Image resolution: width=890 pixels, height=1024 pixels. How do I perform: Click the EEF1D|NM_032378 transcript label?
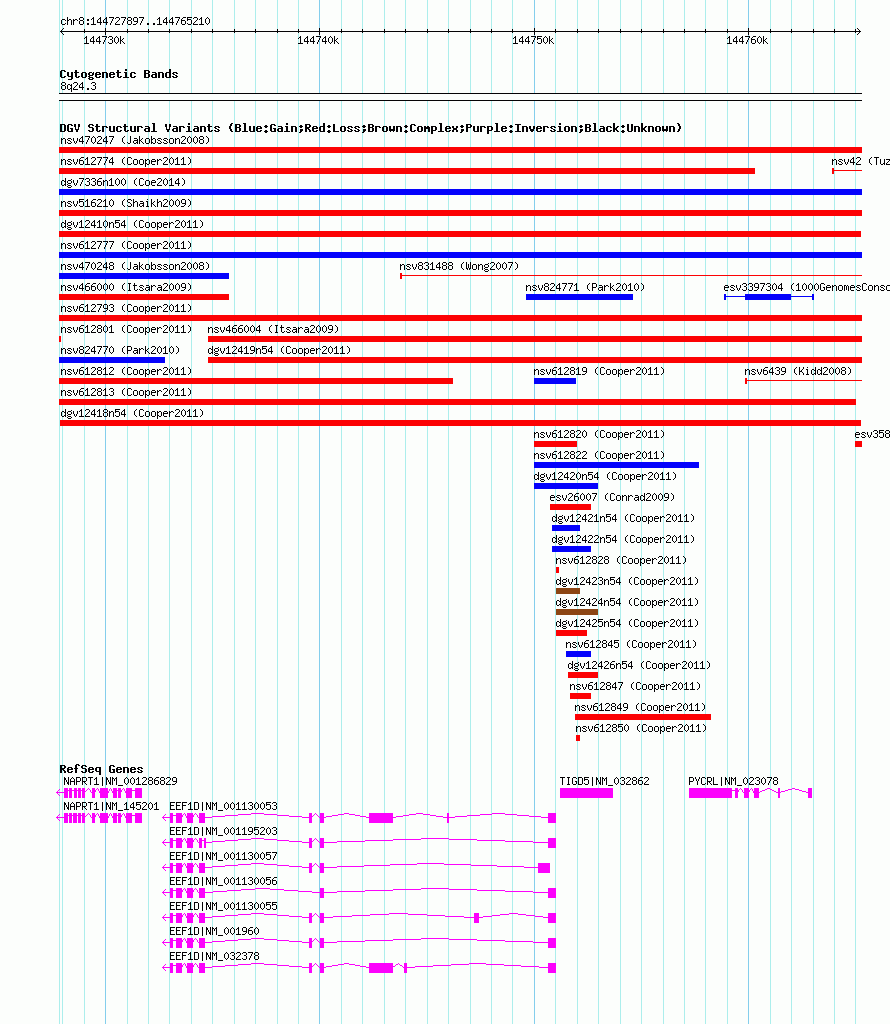point(214,955)
